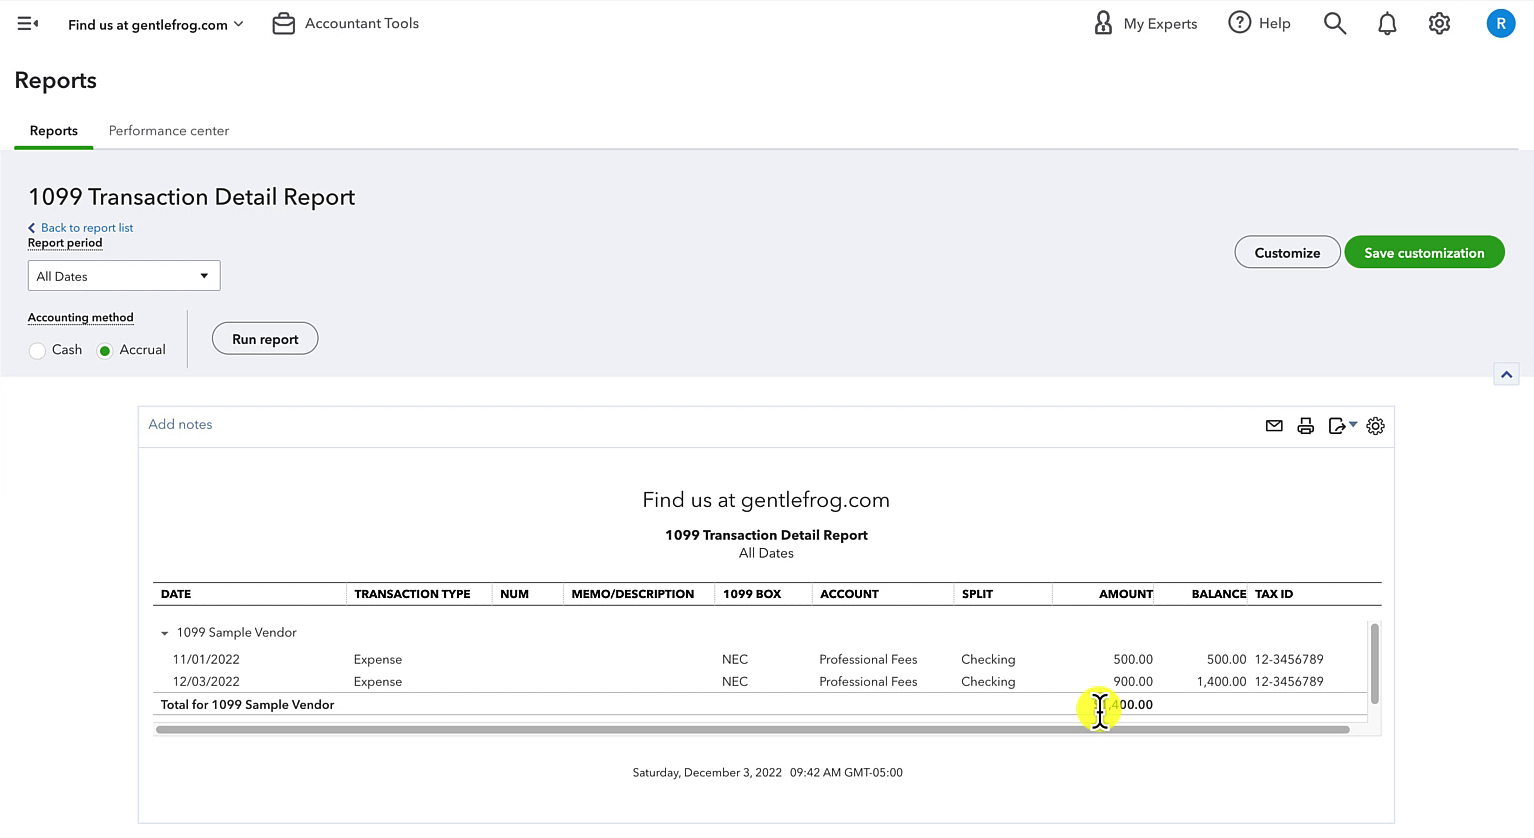Open report settings gear in report toolbar

1376,426
